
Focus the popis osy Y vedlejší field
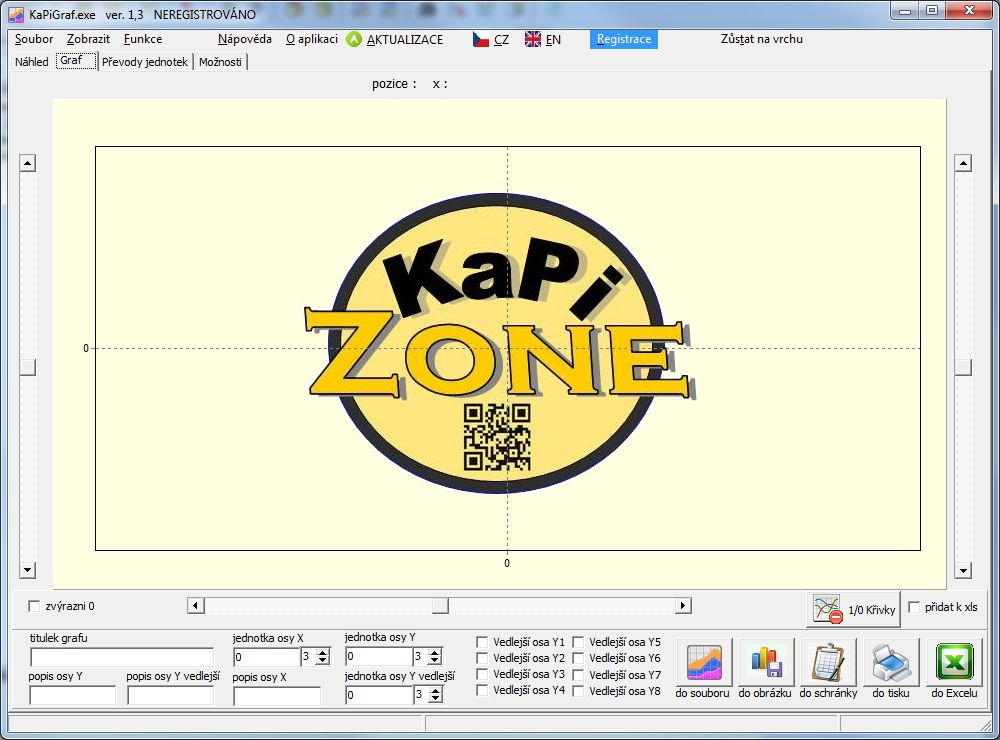[x=170, y=695]
